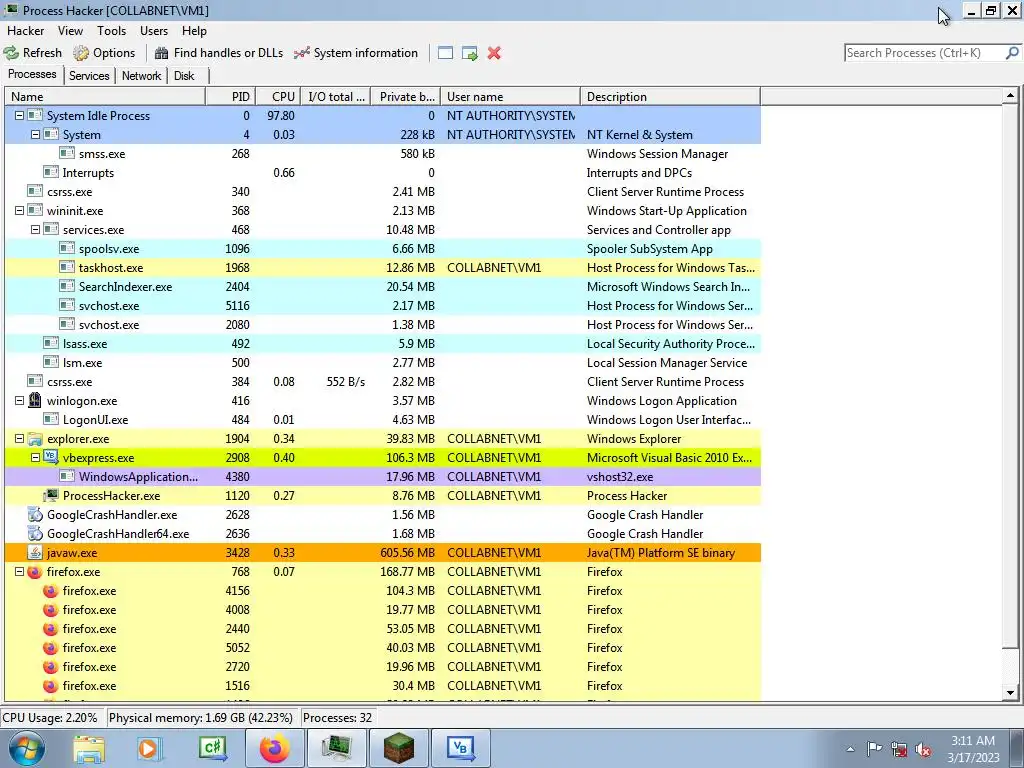Open Options via the gear icon

[x=81, y=53]
